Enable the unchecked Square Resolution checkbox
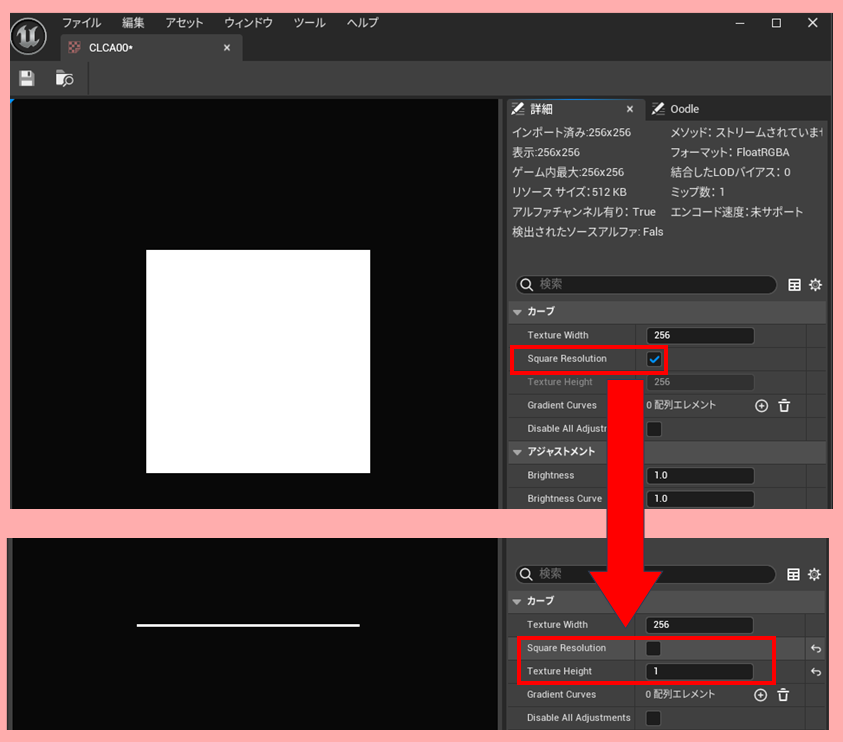Image resolution: width=843 pixels, height=742 pixels. [654, 648]
